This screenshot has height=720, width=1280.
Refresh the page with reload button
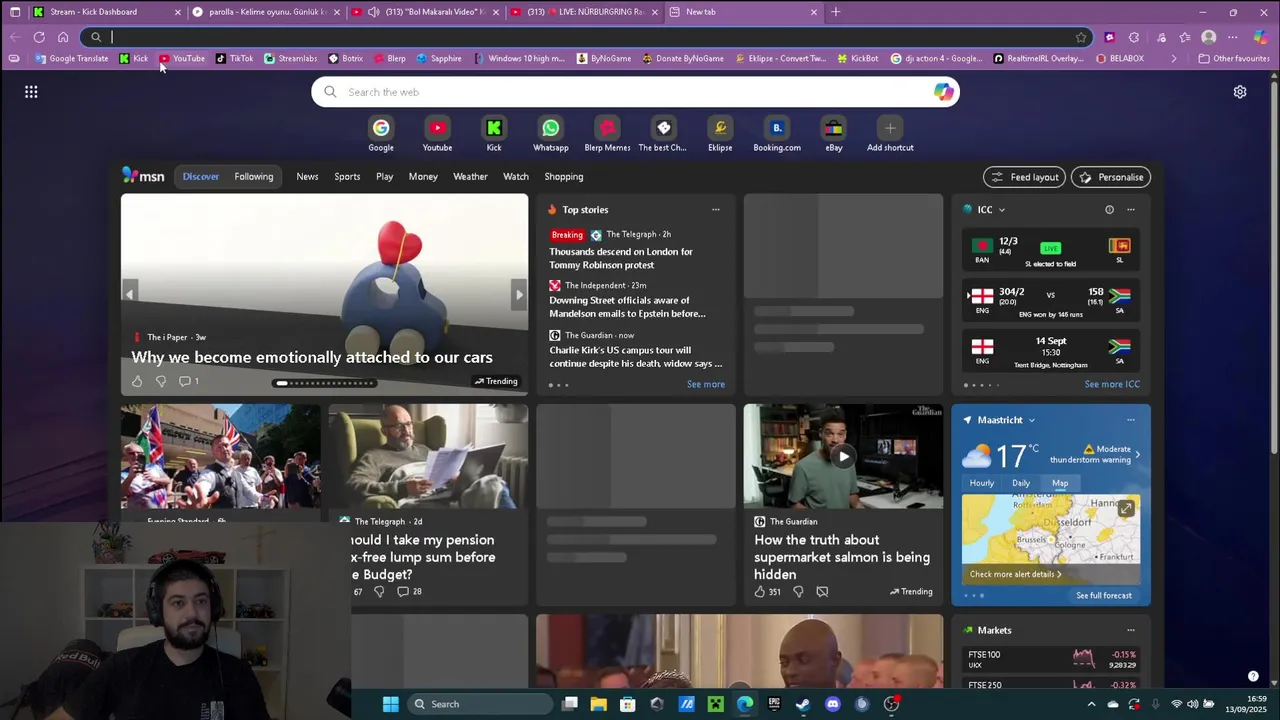coord(39,37)
